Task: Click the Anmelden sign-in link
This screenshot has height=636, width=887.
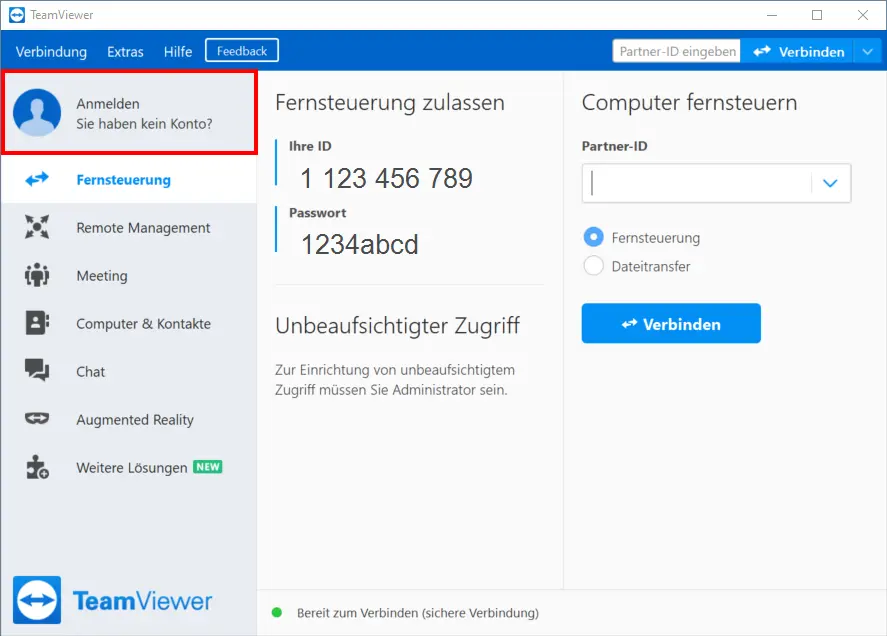Action: [x=107, y=104]
